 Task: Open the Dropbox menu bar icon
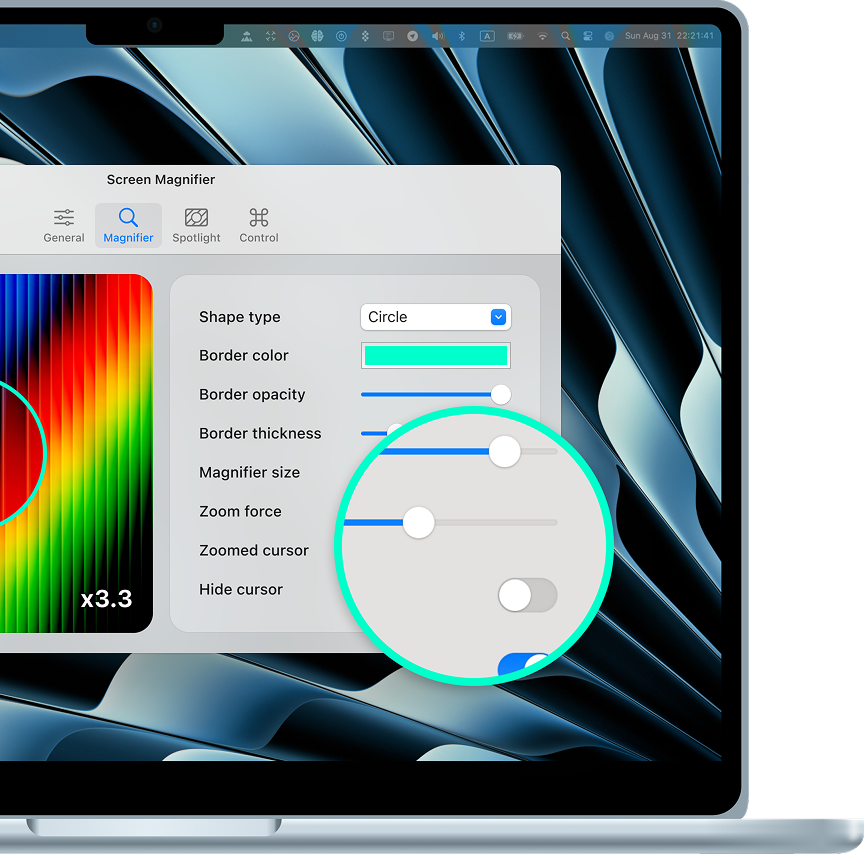coord(365,36)
